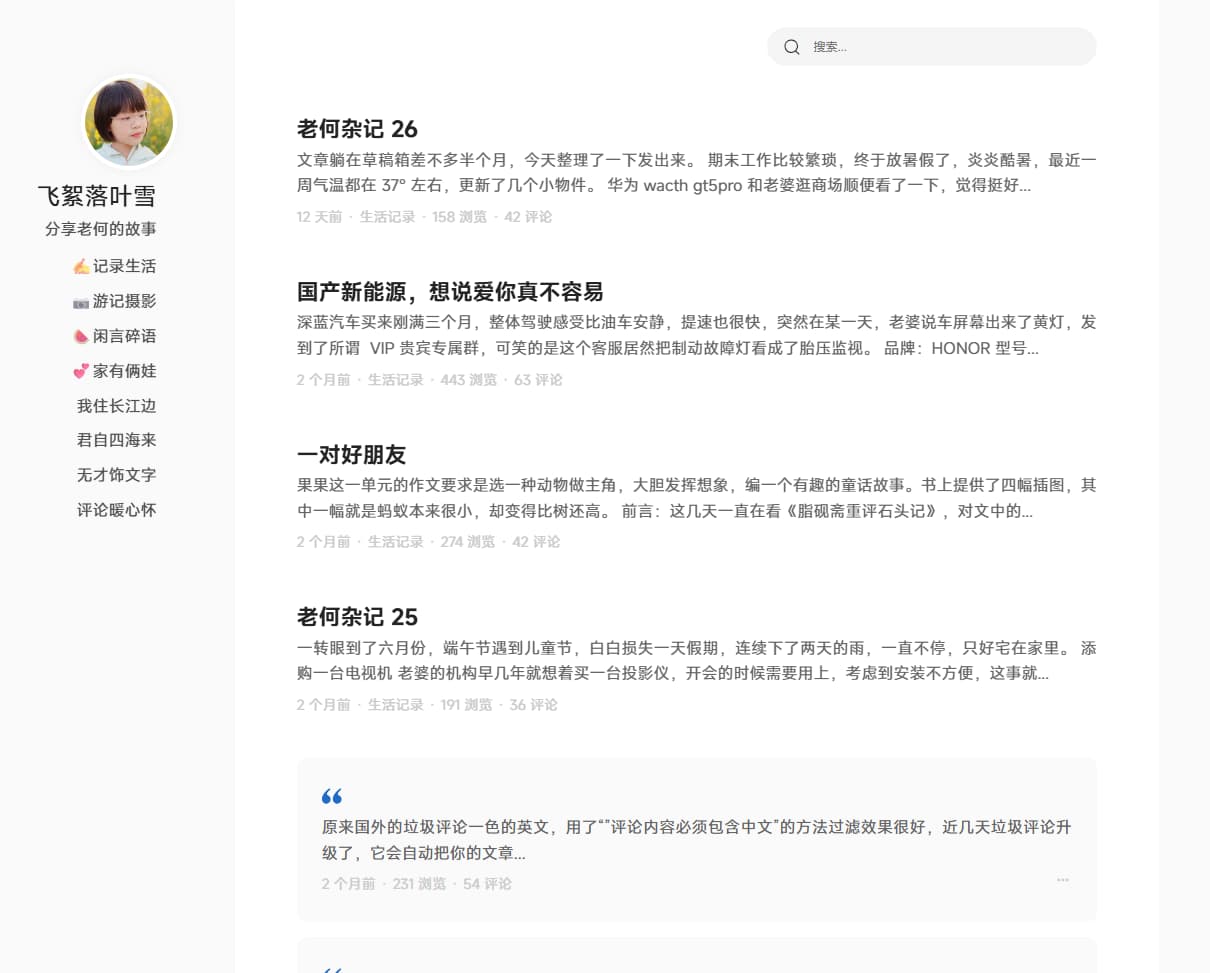Click the blue quotation mark icon in the first quote card
This screenshot has width=1210, height=973.
click(332, 797)
